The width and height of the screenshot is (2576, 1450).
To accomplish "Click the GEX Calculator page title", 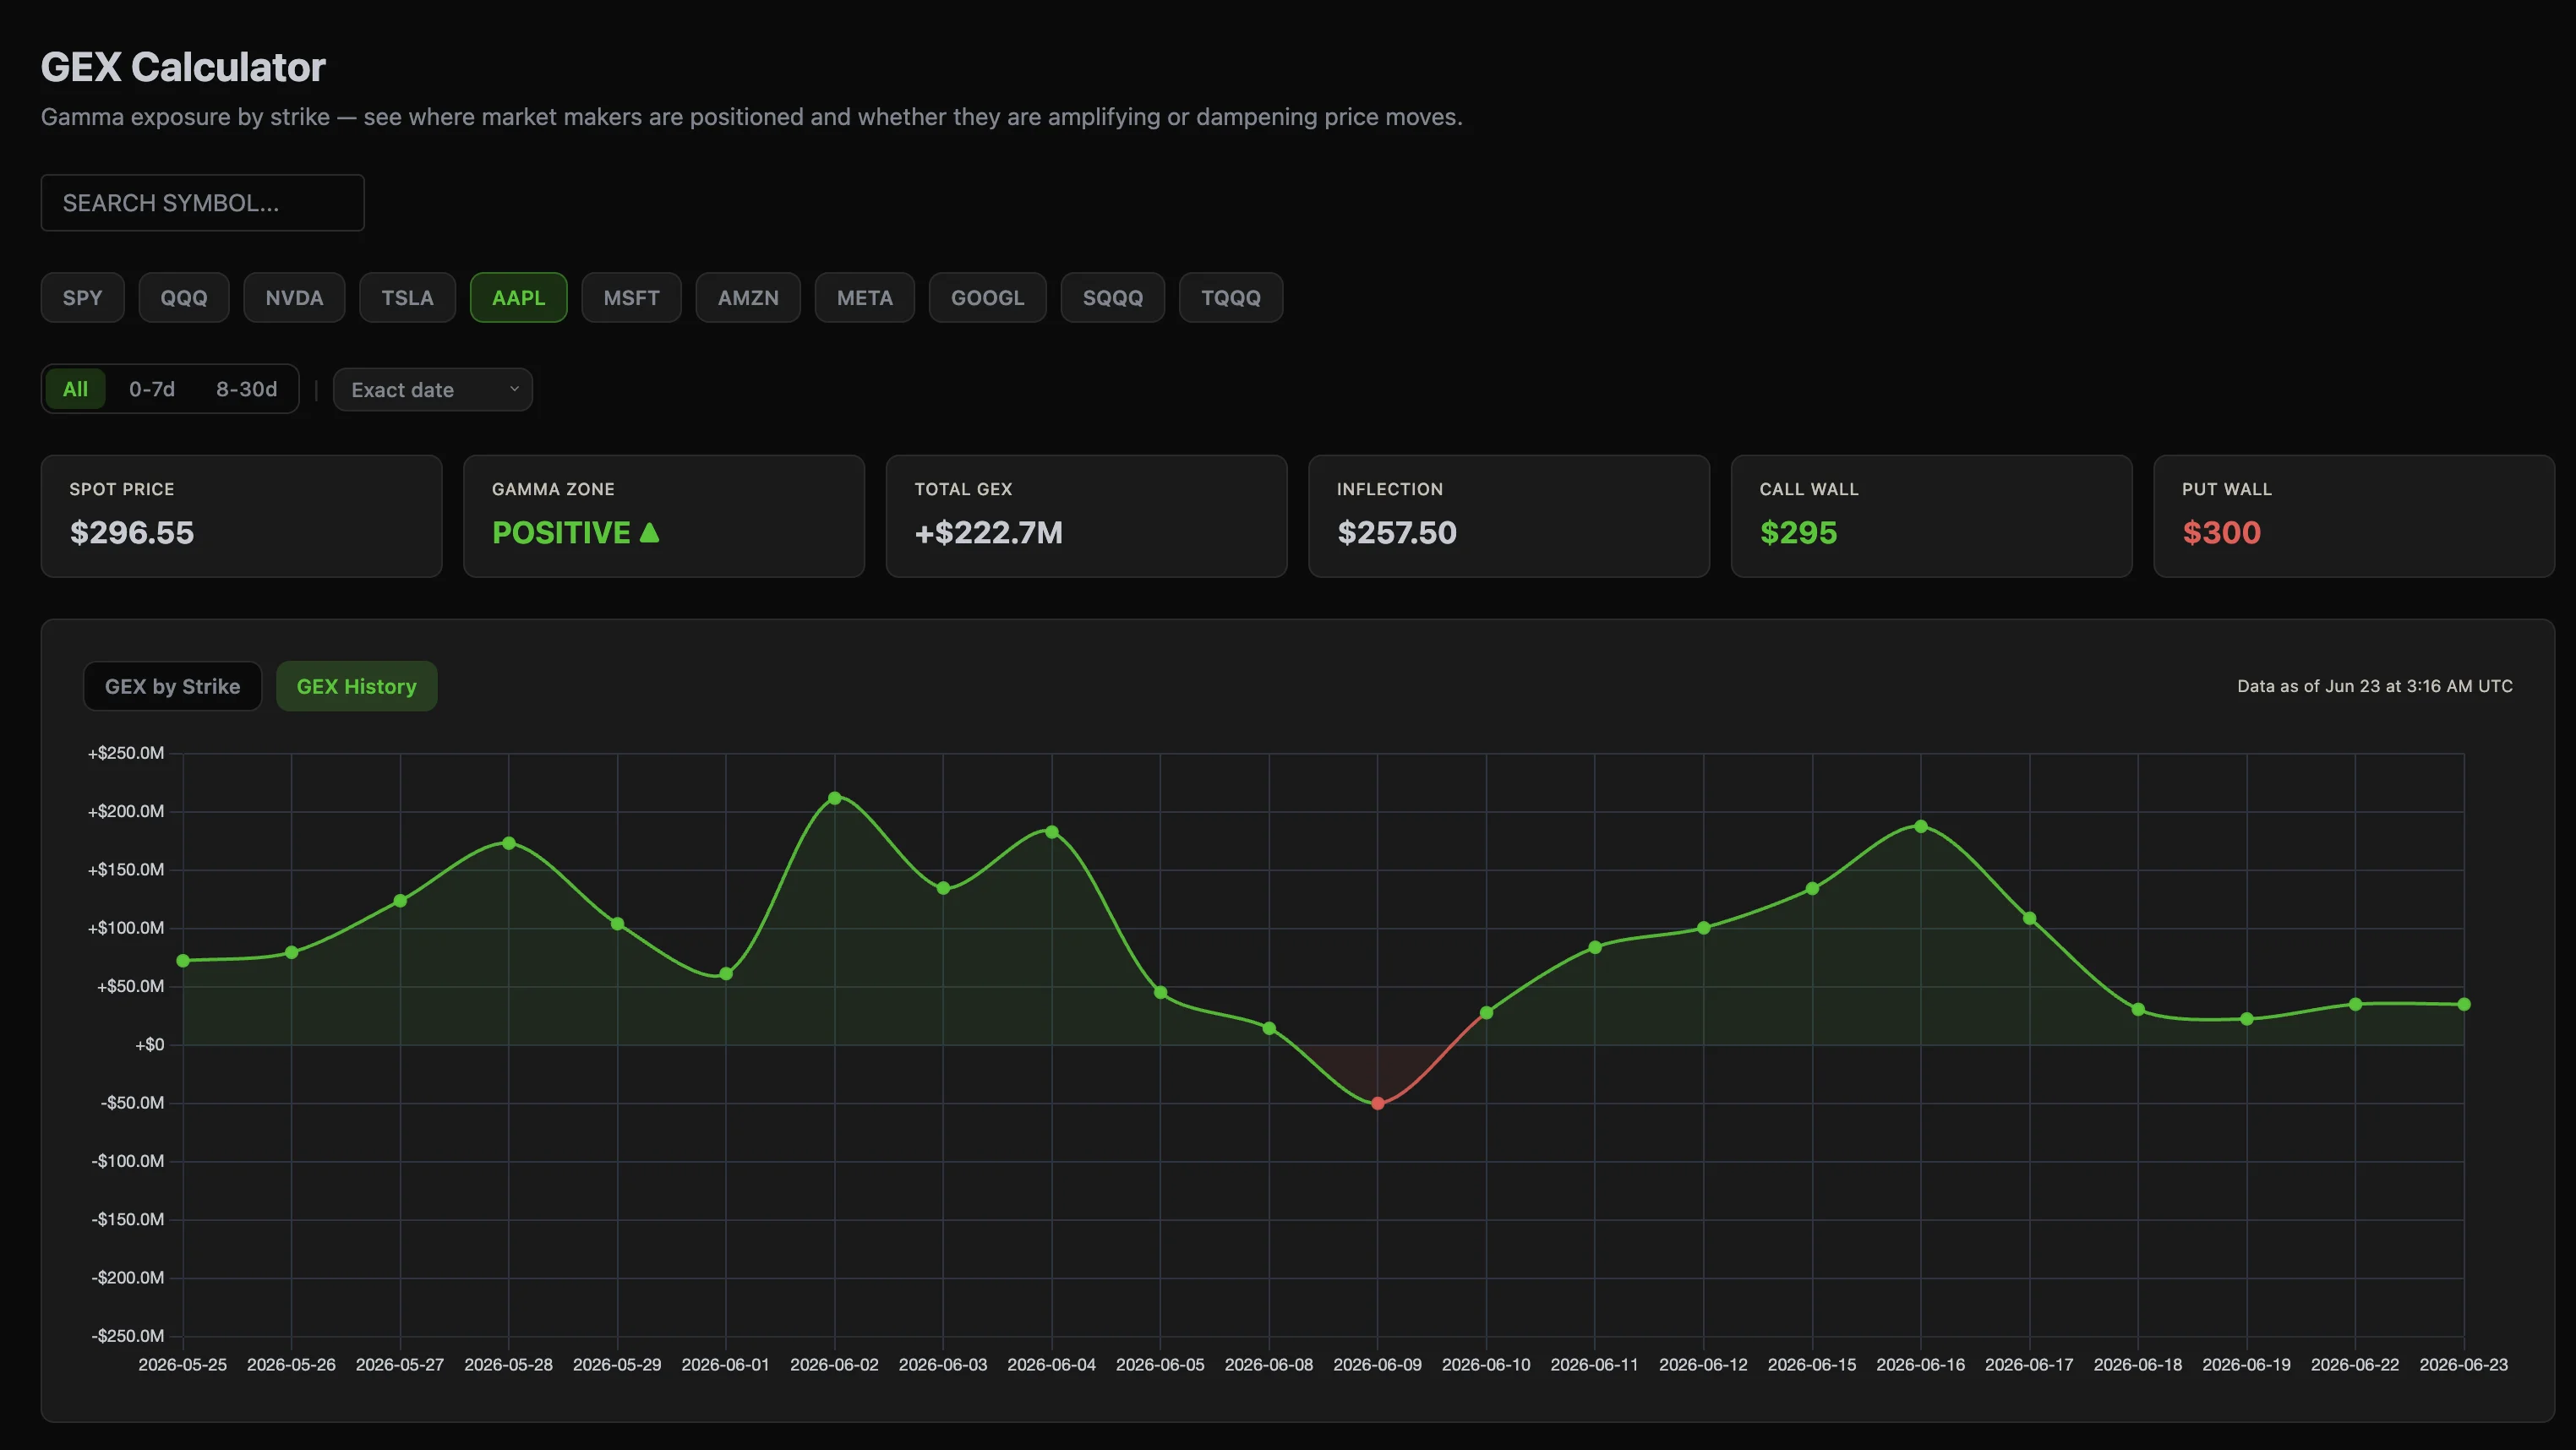I will [x=183, y=67].
